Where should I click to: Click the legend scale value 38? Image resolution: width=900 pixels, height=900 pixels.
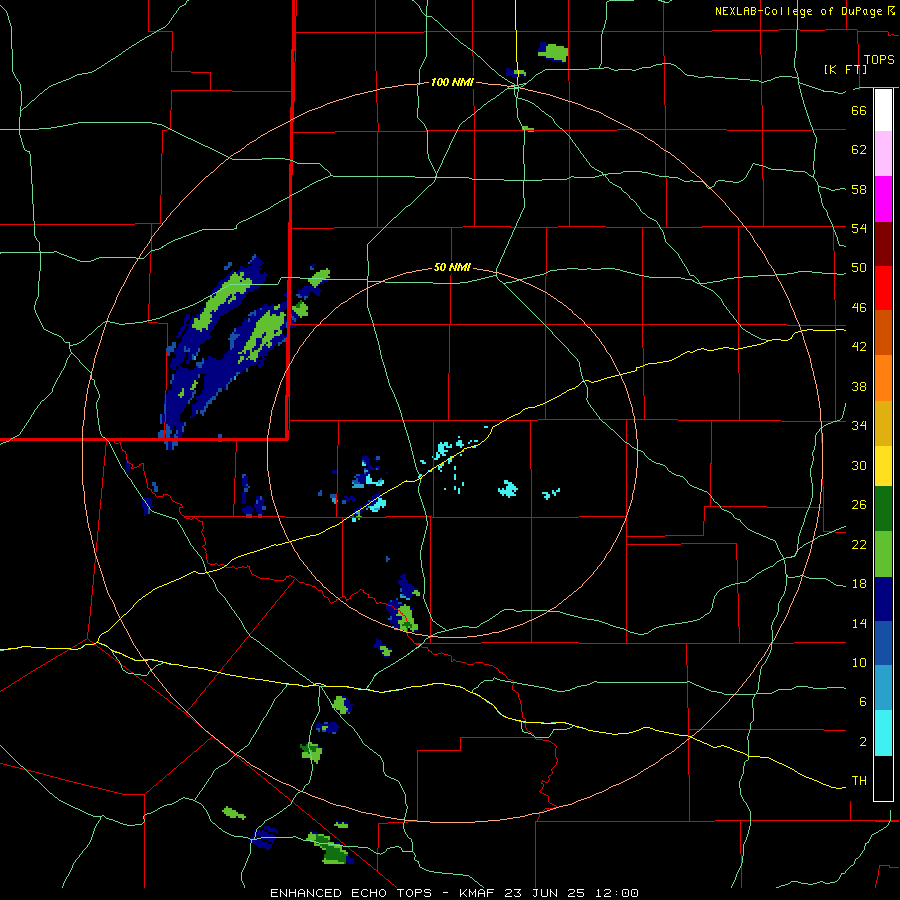[859, 386]
